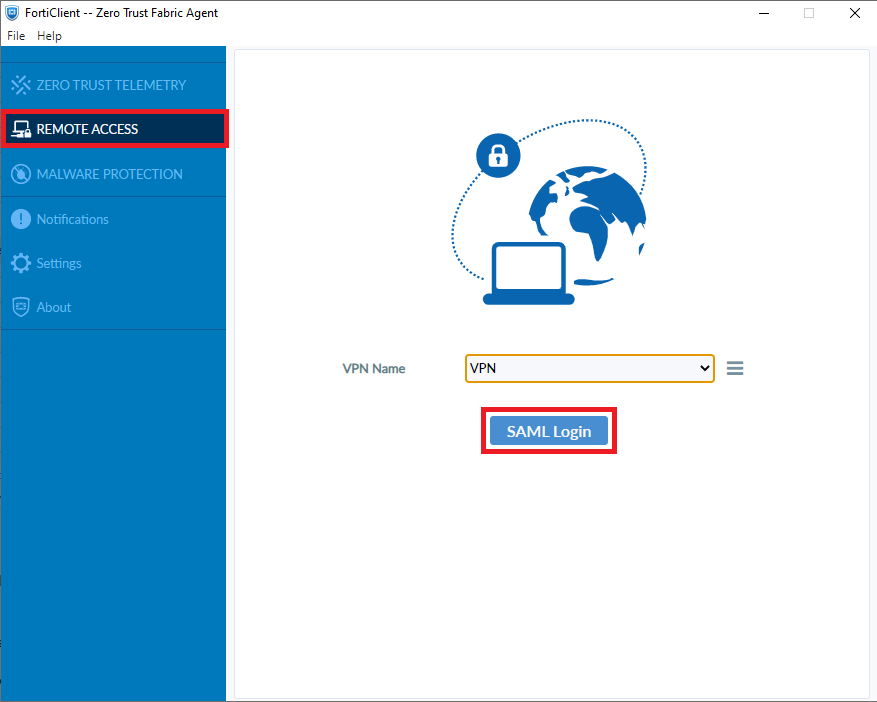Screen dimensions: 877x702
Task: Open the Malware Protection section
Action: click(113, 174)
